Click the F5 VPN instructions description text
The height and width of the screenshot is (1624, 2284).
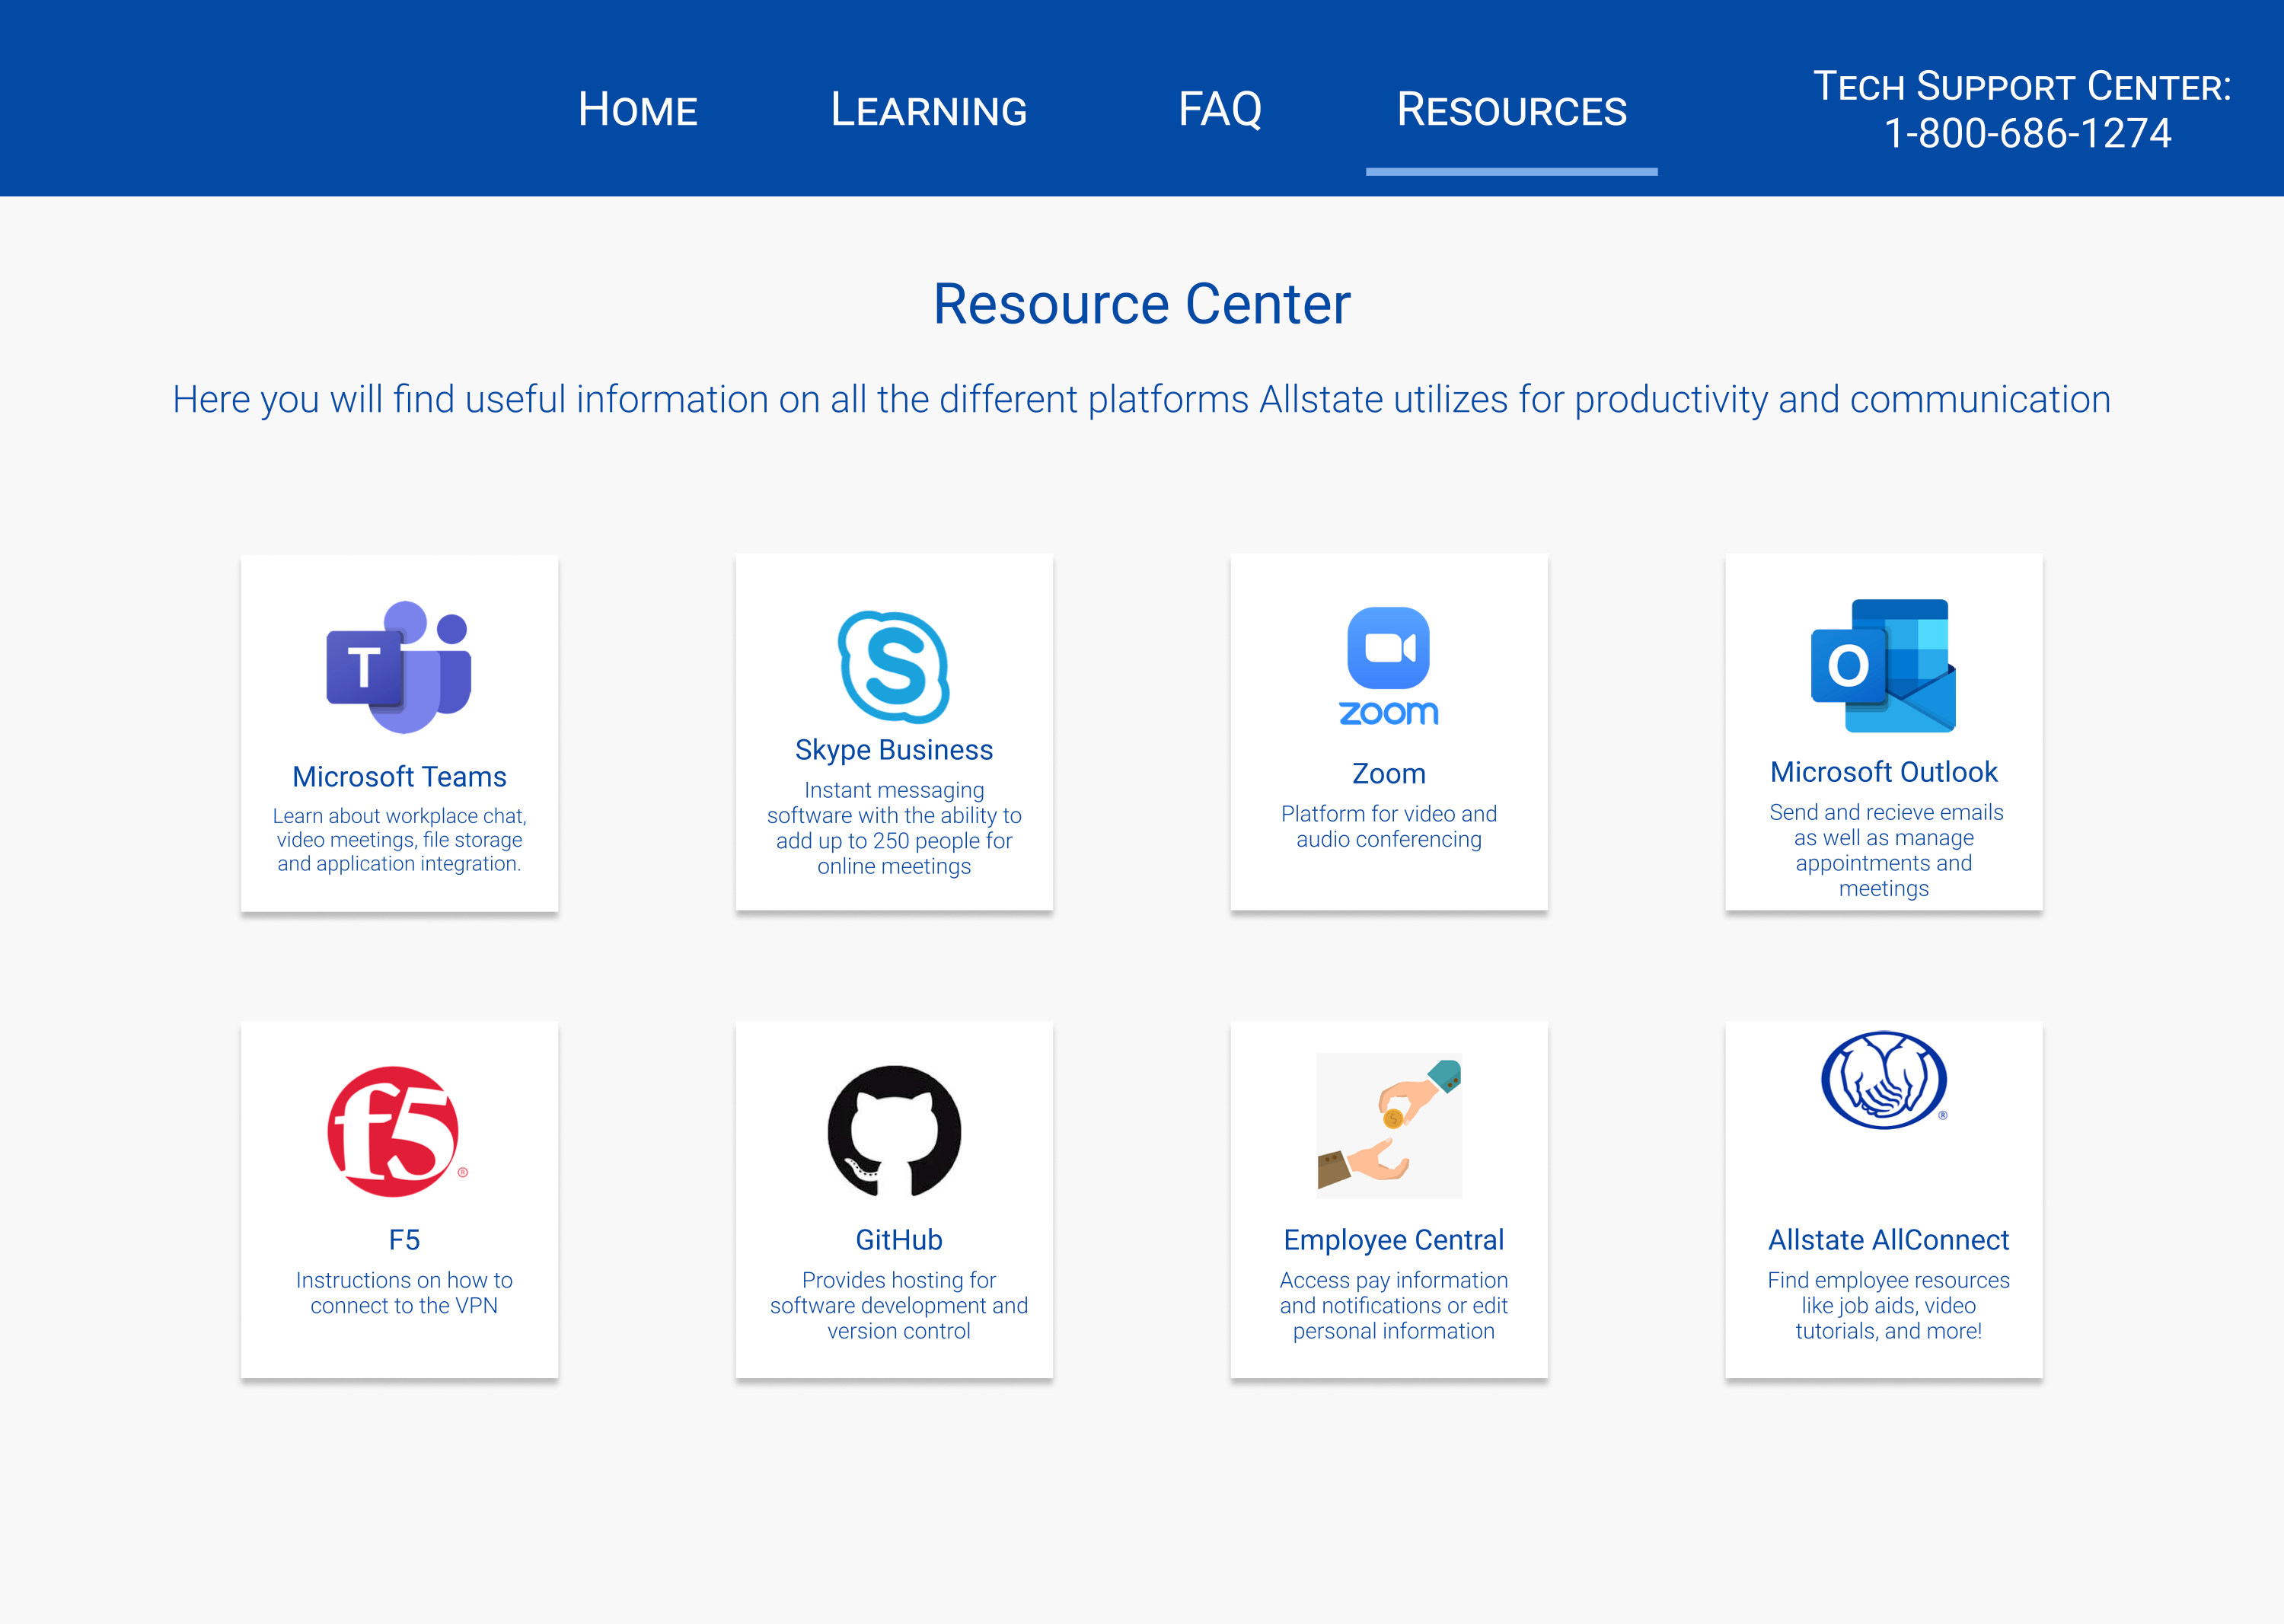pyautogui.click(x=404, y=1293)
